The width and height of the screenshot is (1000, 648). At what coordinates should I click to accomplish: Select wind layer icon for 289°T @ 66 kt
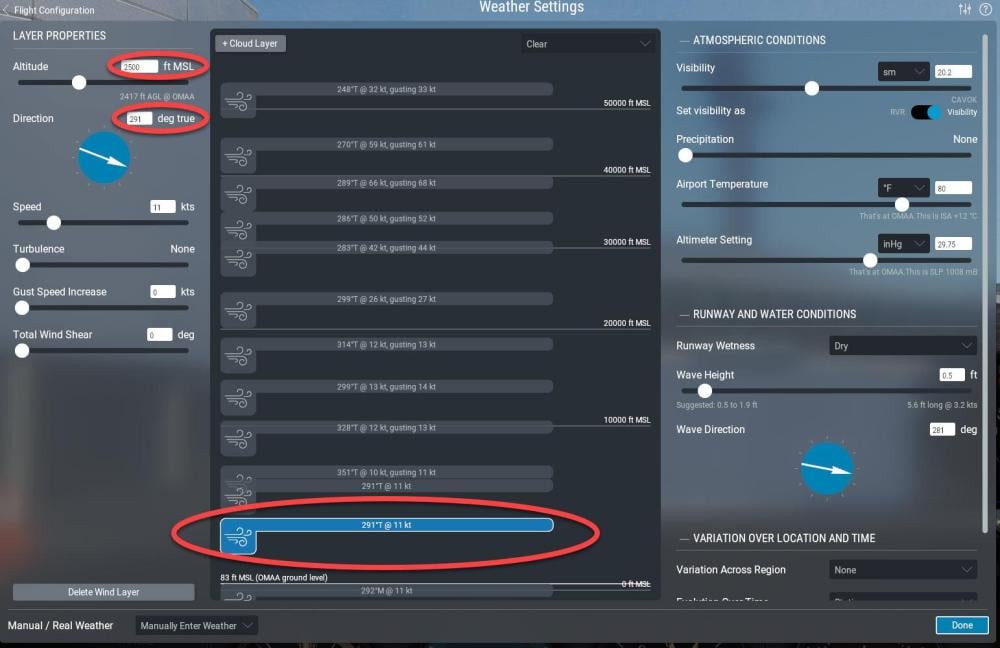[239, 194]
